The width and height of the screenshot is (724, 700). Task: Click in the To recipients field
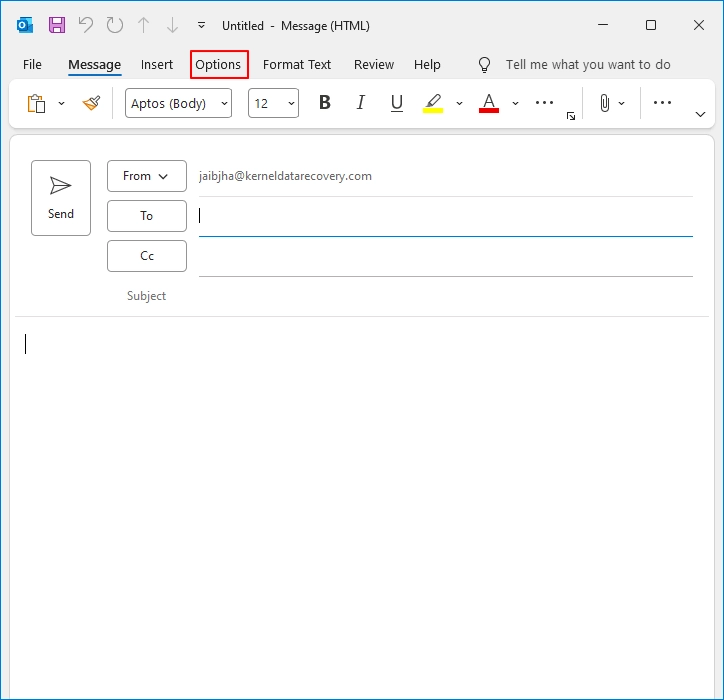(446, 216)
